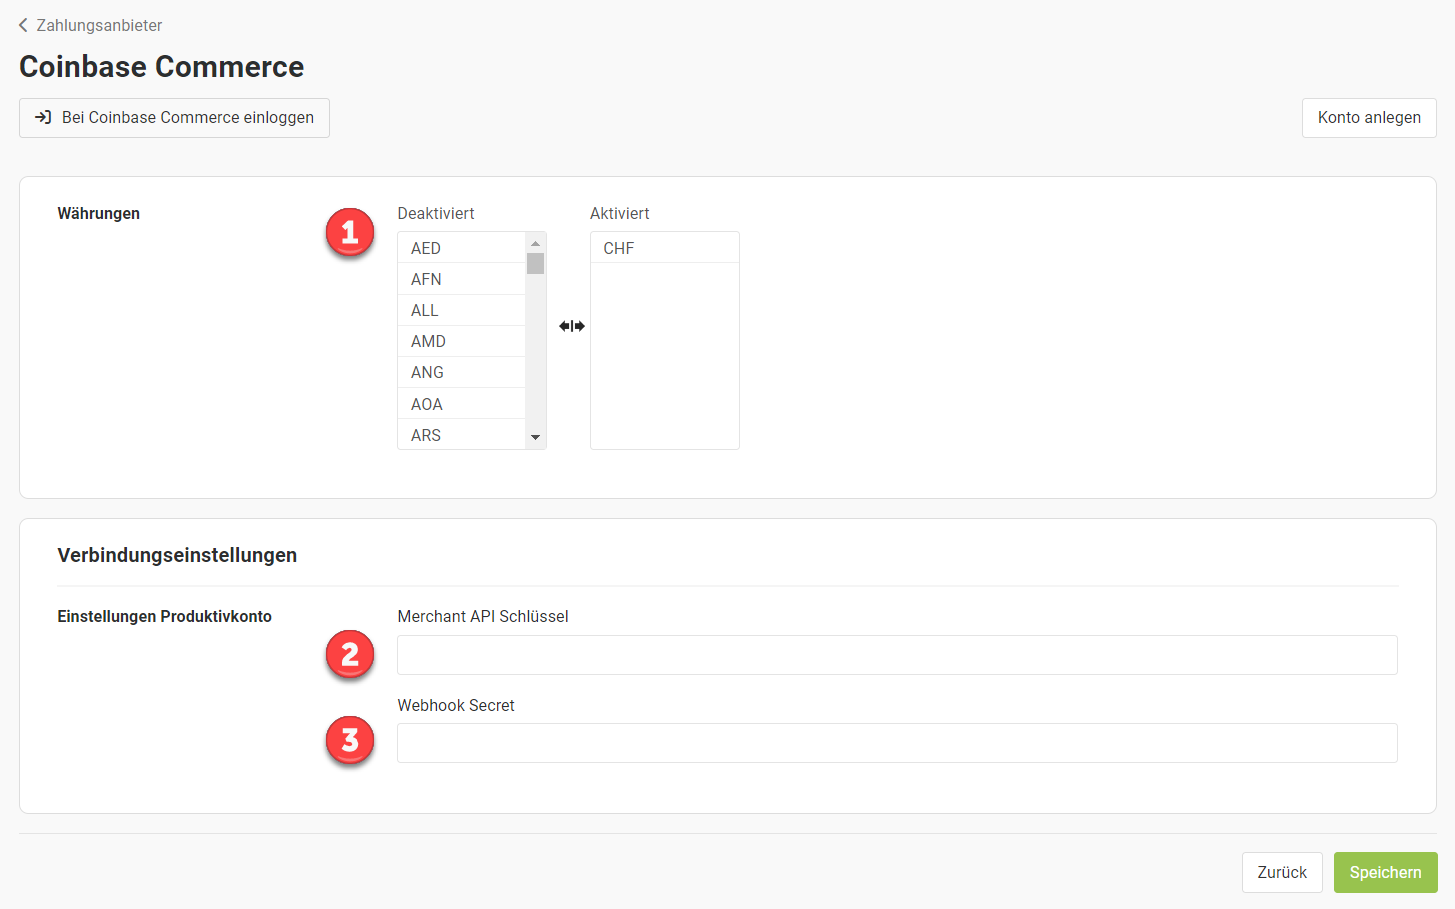
Task: Select AED in the Deaktiviert list
Action: (x=461, y=248)
